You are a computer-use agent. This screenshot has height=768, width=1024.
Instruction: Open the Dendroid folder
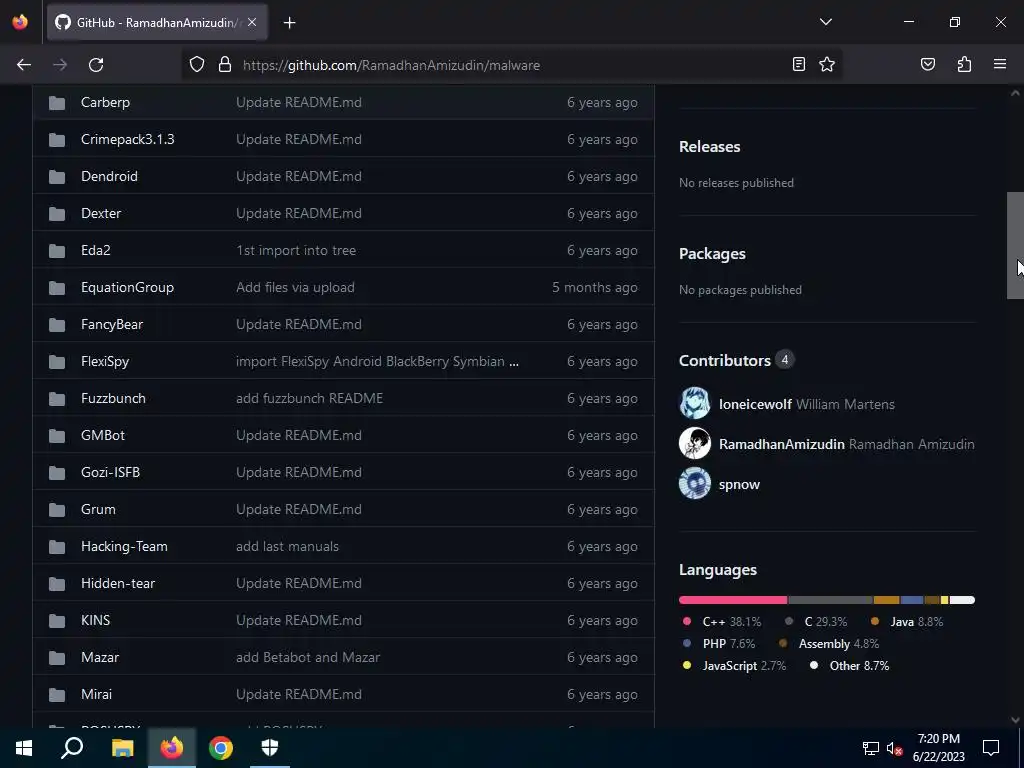click(x=109, y=176)
